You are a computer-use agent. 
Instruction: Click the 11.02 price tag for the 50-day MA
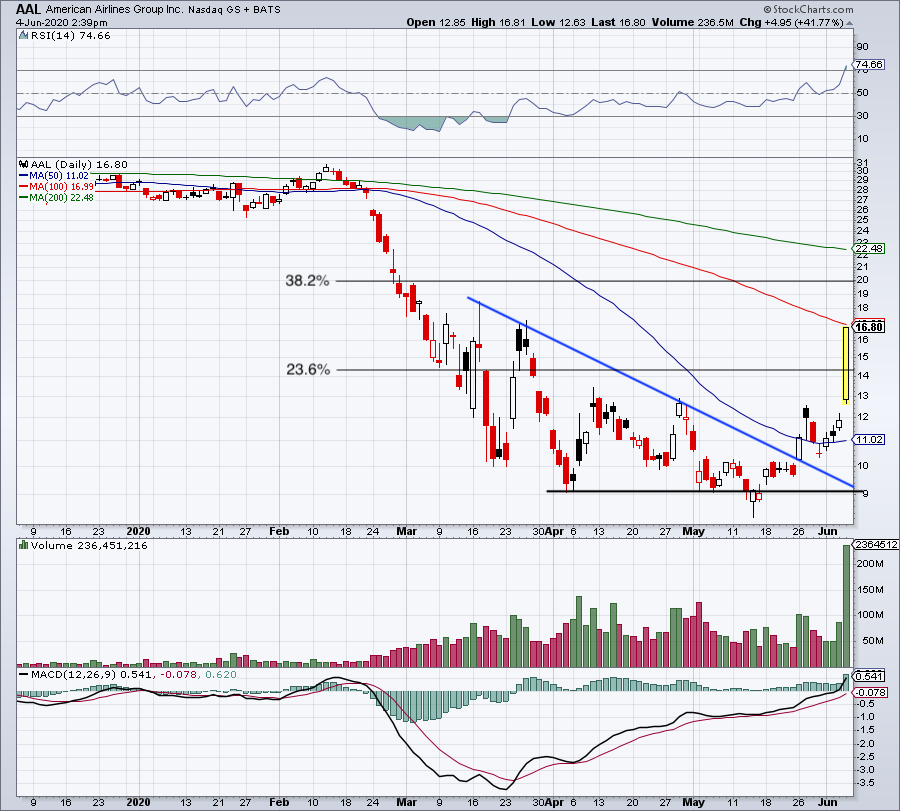click(869, 440)
